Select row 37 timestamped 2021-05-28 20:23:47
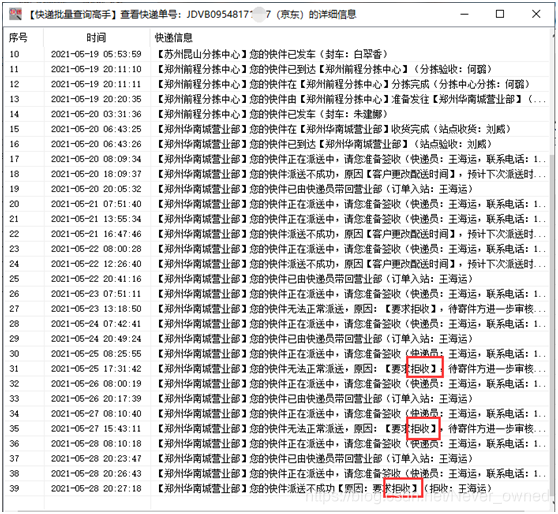 point(276,458)
